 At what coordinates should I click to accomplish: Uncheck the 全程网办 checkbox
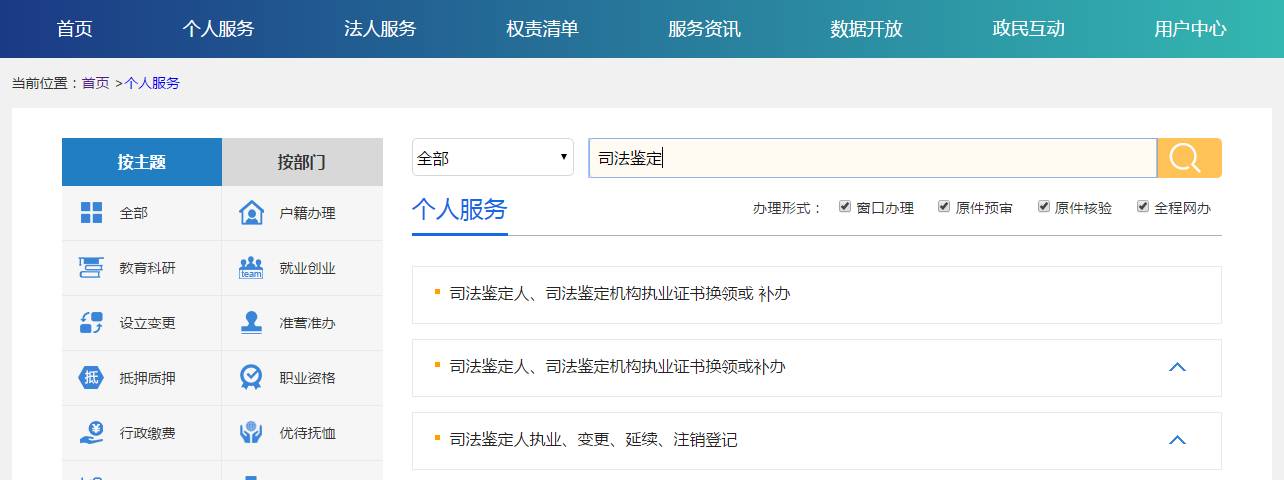click(1143, 207)
